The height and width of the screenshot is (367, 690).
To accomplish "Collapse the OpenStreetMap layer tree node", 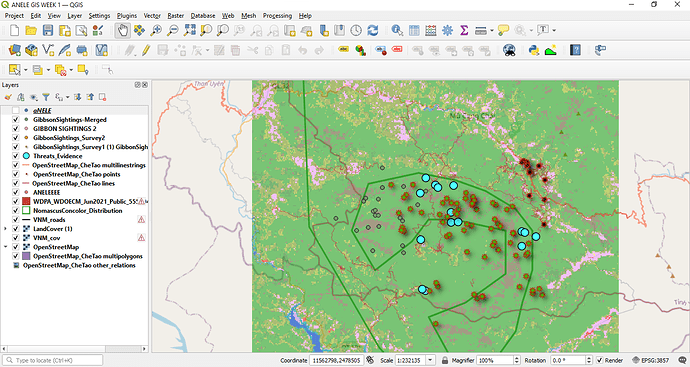I will pyautogui.click(x=5, y=247).
